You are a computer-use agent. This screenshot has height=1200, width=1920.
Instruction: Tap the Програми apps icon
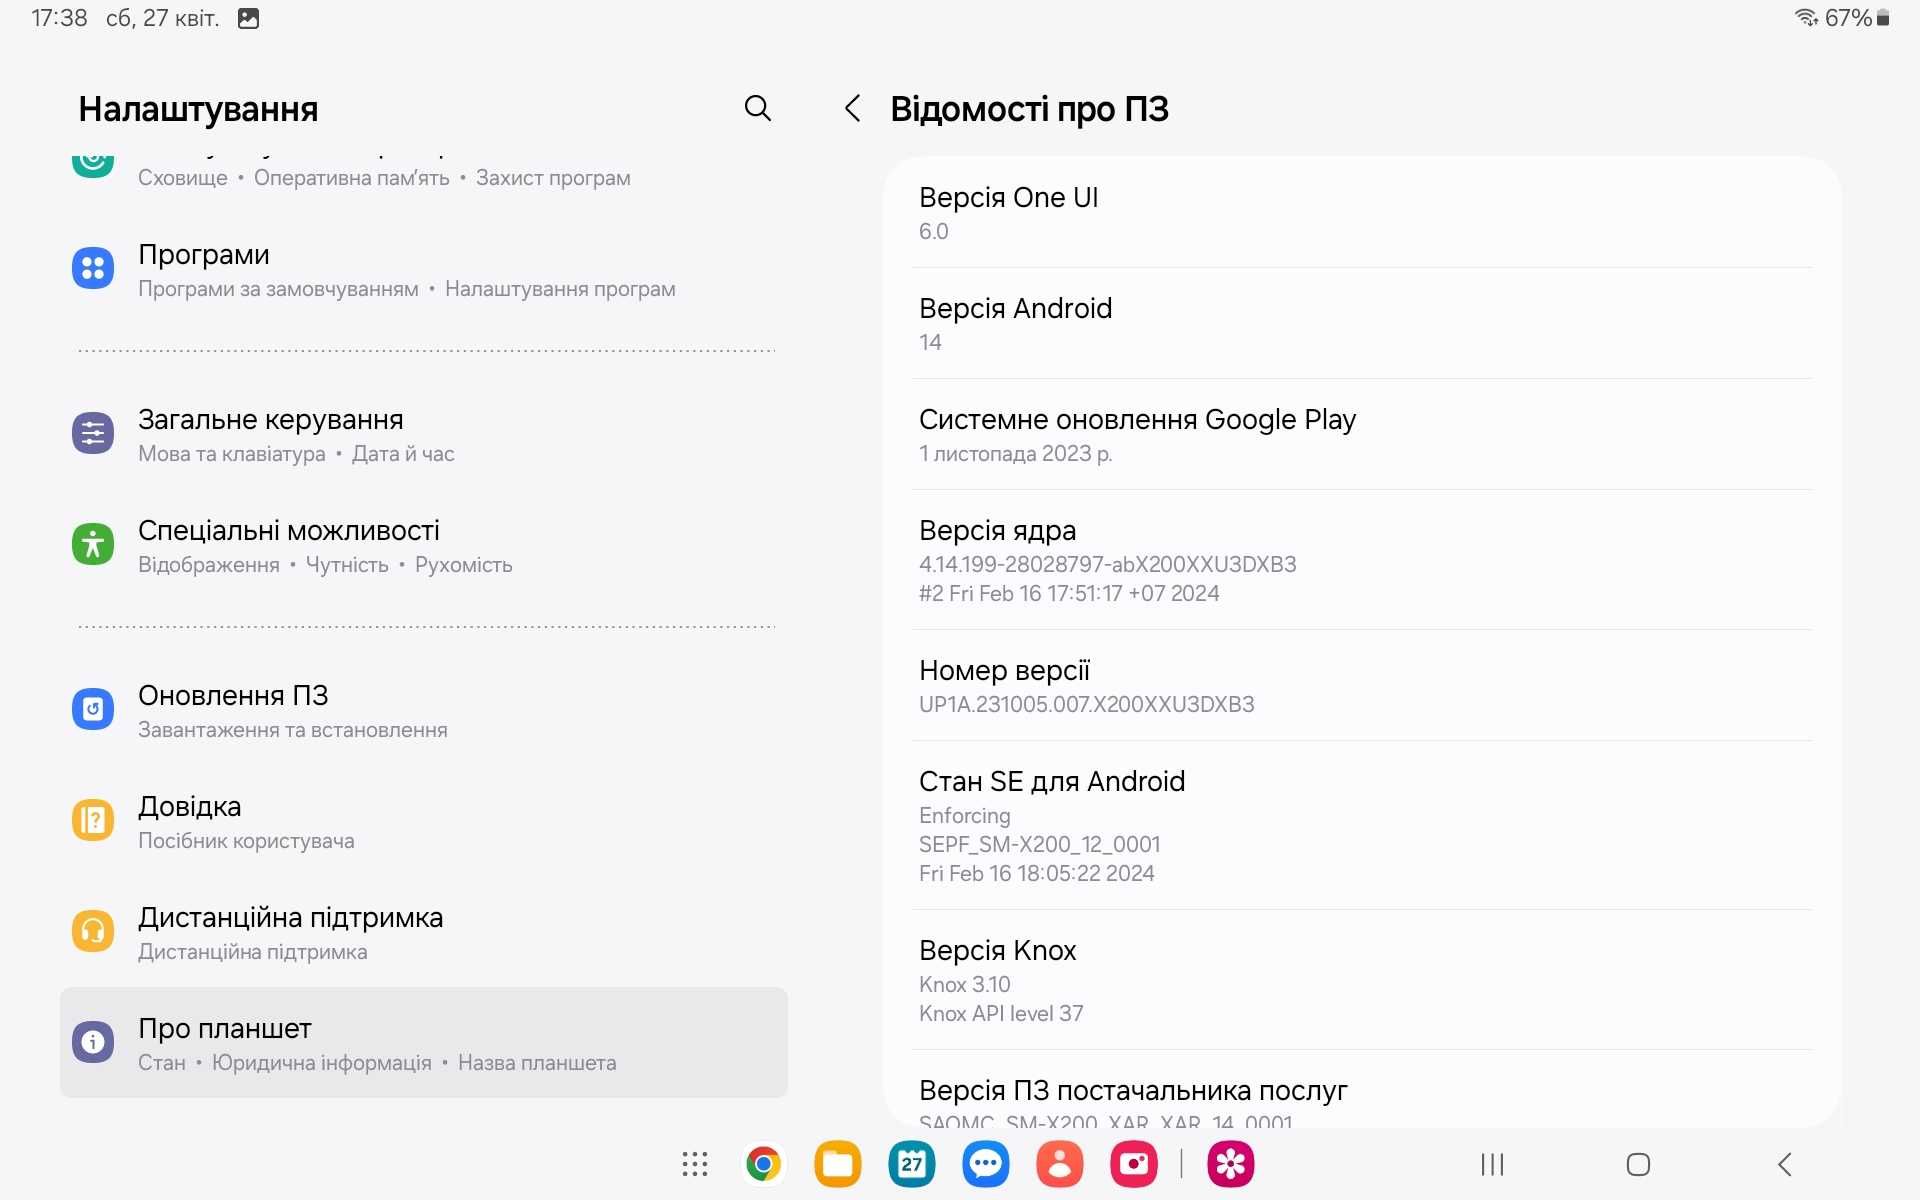tap(93, 268)
